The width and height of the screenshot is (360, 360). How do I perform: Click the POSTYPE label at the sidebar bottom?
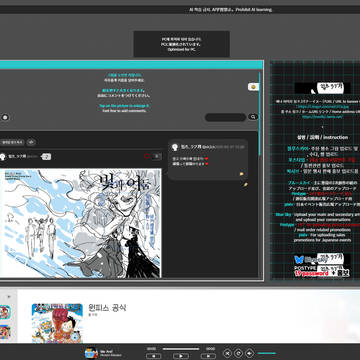pos(305,268)
